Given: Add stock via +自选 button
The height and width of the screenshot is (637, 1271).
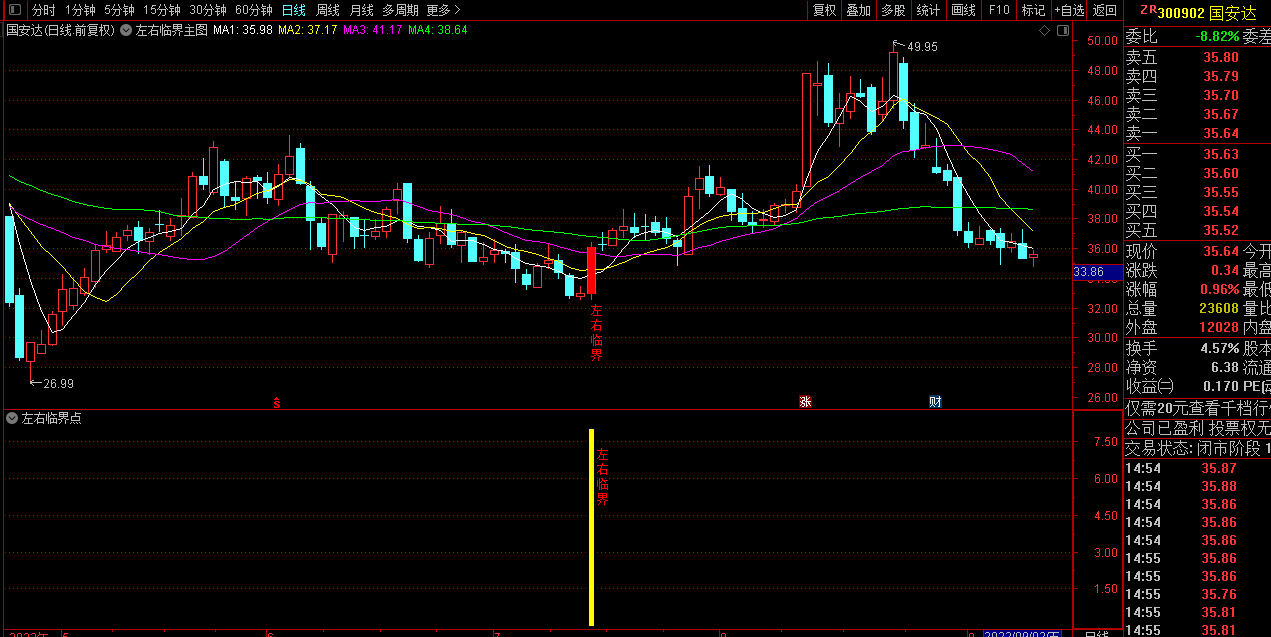Looking at the screenshot, I should (1068, 10).
